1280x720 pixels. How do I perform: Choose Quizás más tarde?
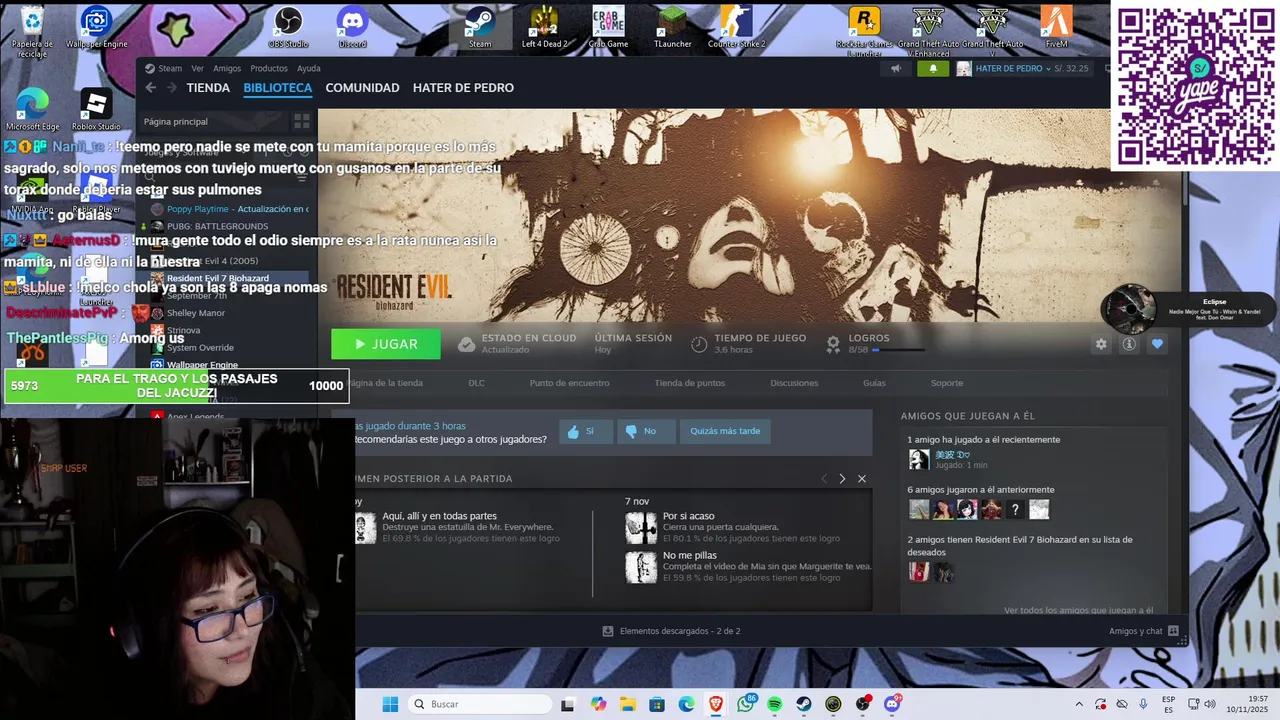pyautogui.click(x=725, y=431)
